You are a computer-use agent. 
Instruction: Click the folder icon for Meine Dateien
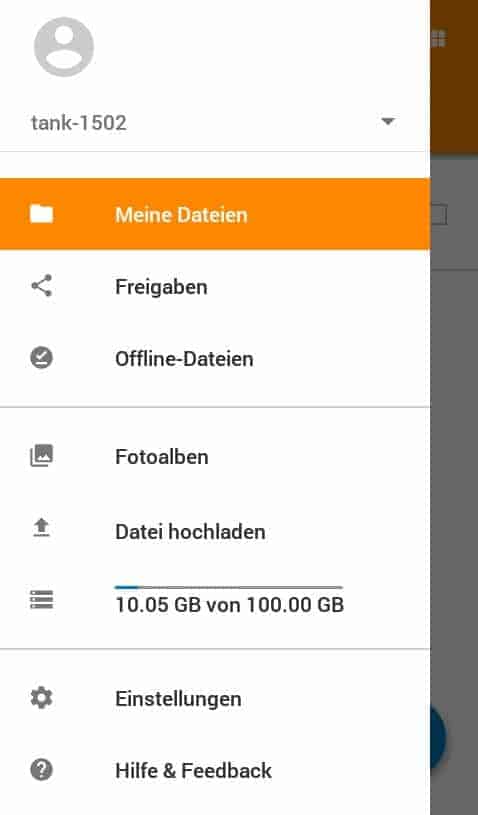(x=42, y=214)
